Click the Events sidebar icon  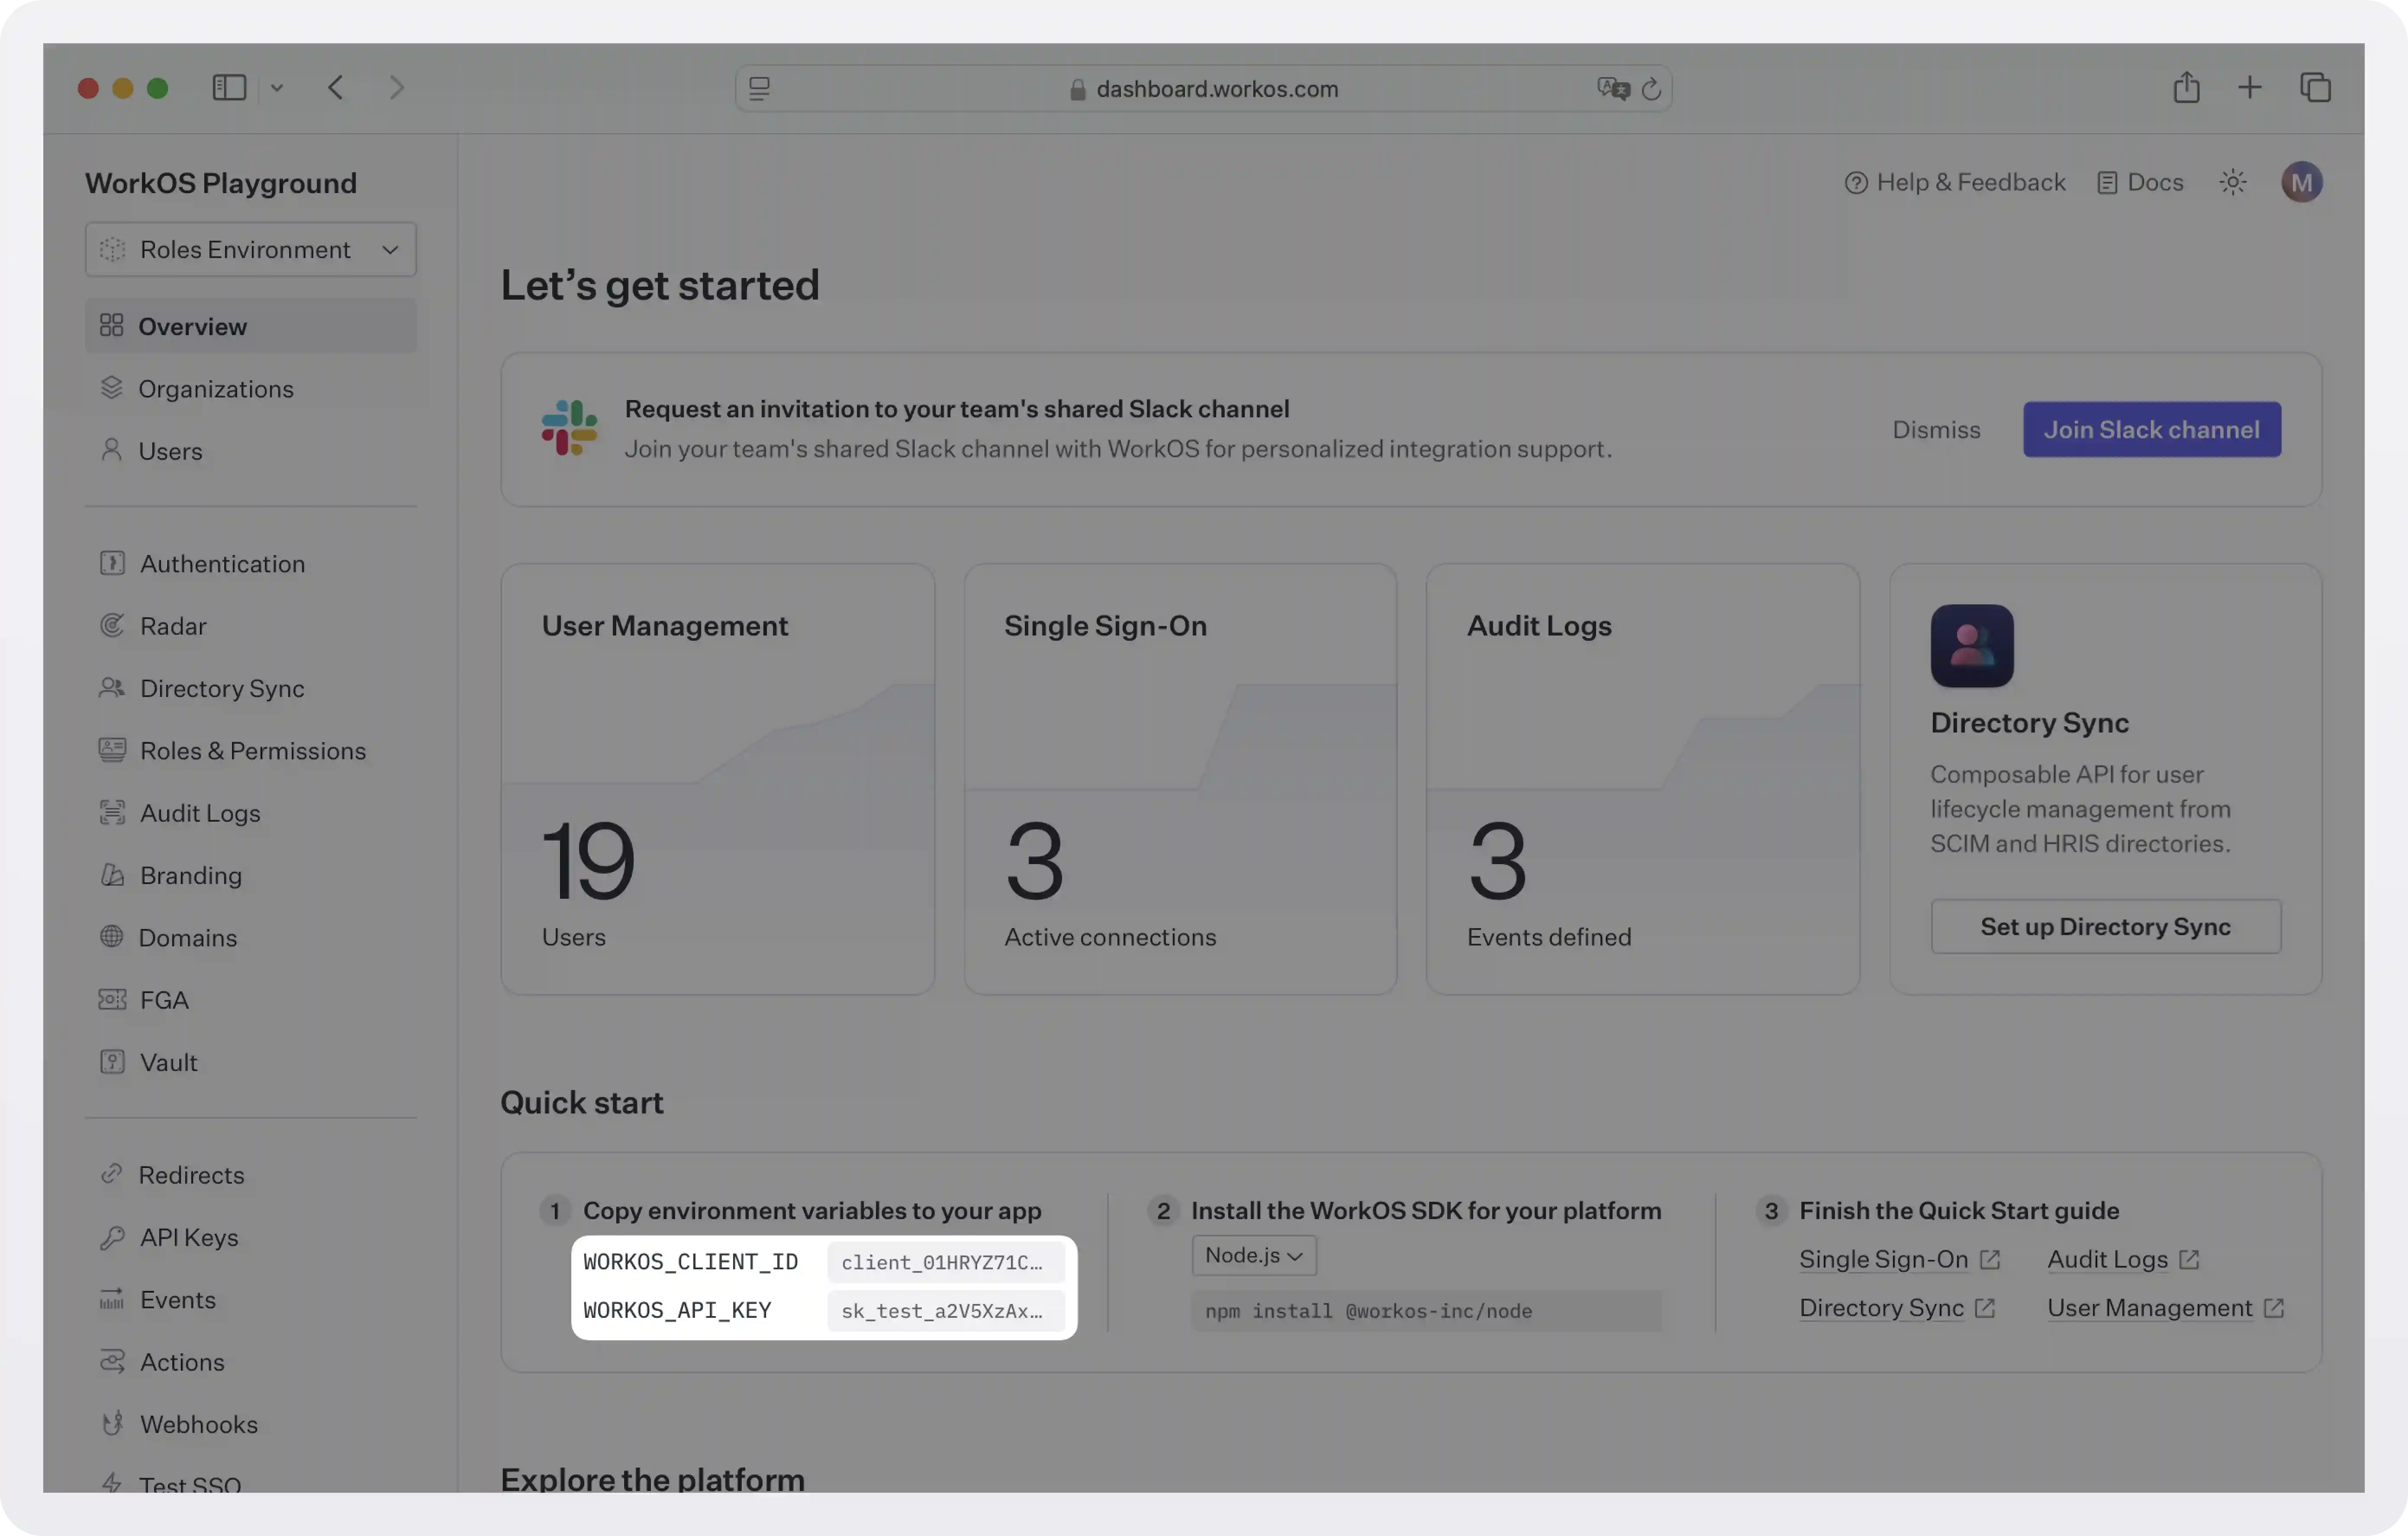[x=112, y=1299]
